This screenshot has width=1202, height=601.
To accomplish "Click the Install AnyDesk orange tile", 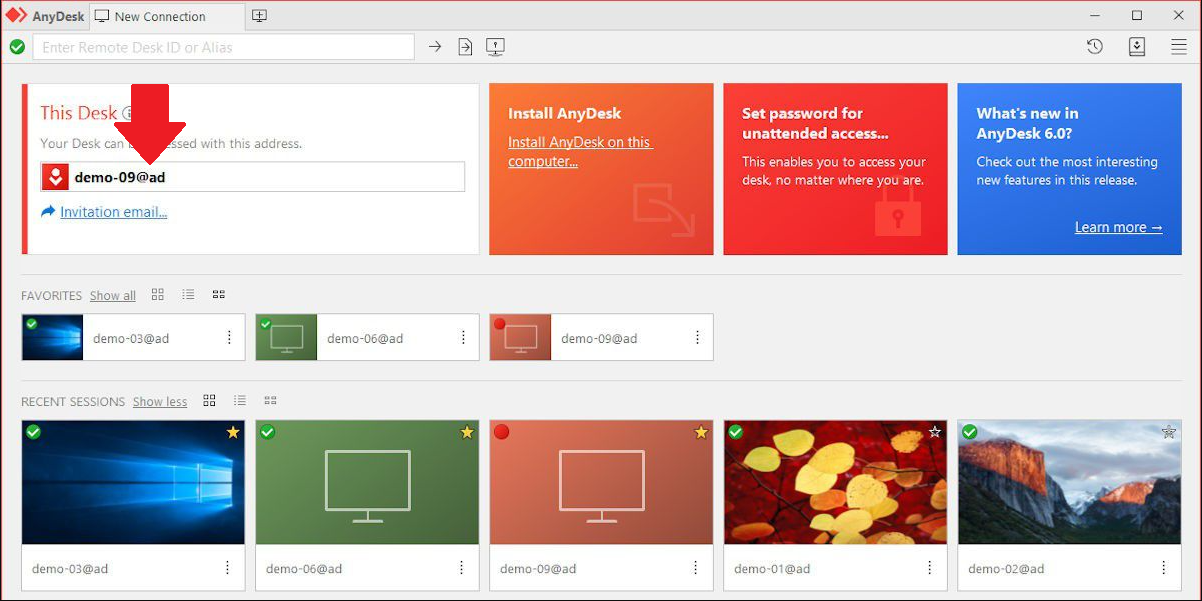I will point(601,169).
